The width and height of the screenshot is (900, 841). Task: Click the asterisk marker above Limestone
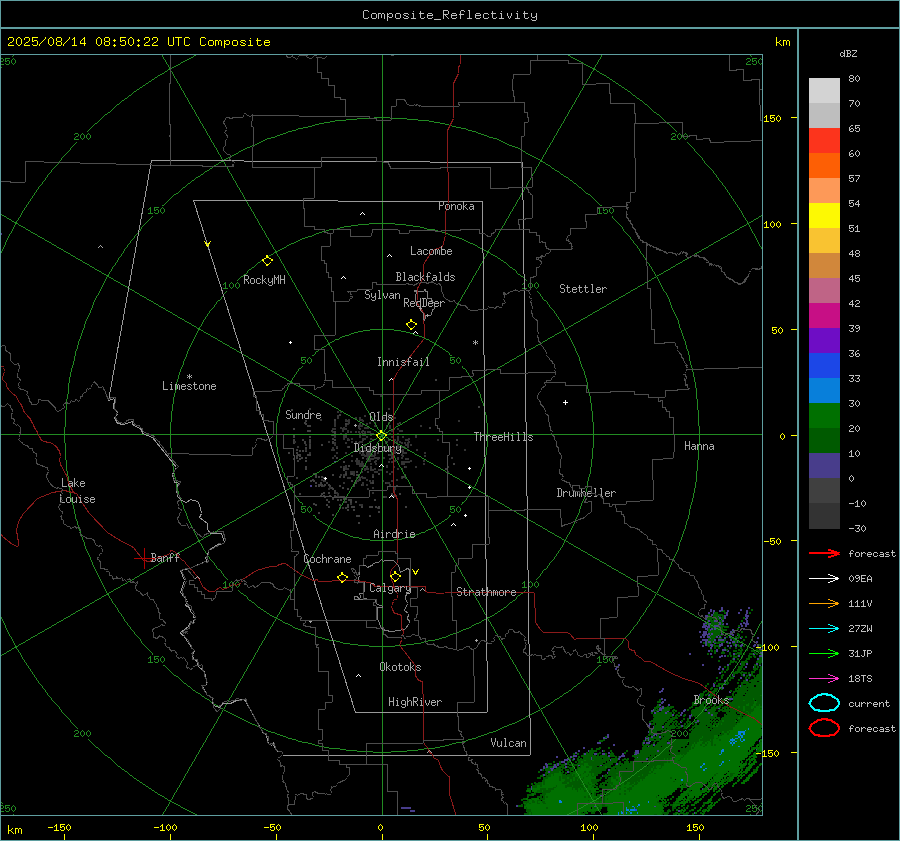point(189,377)
